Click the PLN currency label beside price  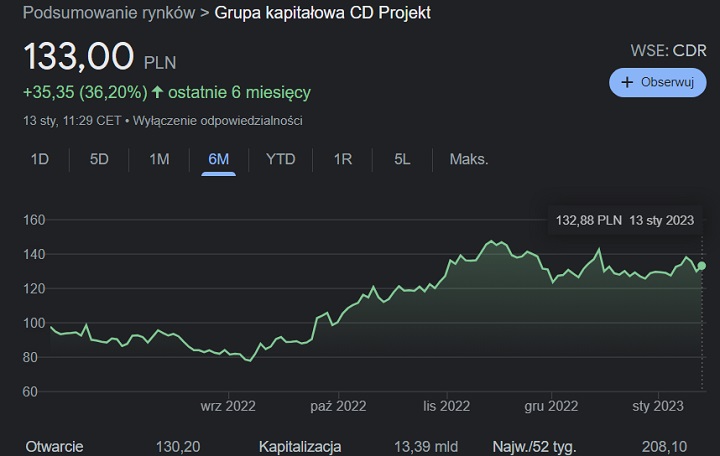coord(160,63)
